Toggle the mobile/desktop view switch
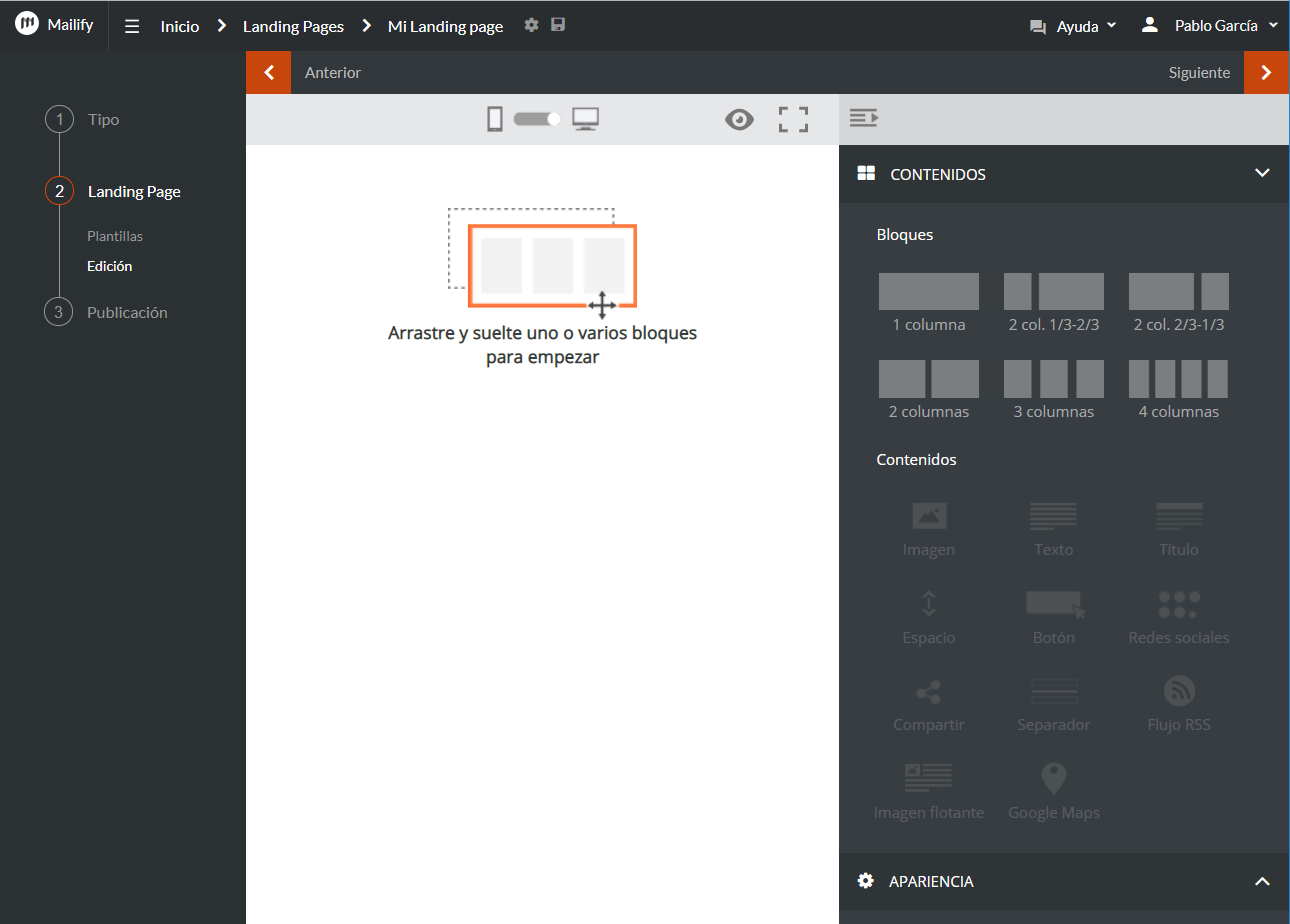Screen dimensions: 1290x924 coord(538,119)
